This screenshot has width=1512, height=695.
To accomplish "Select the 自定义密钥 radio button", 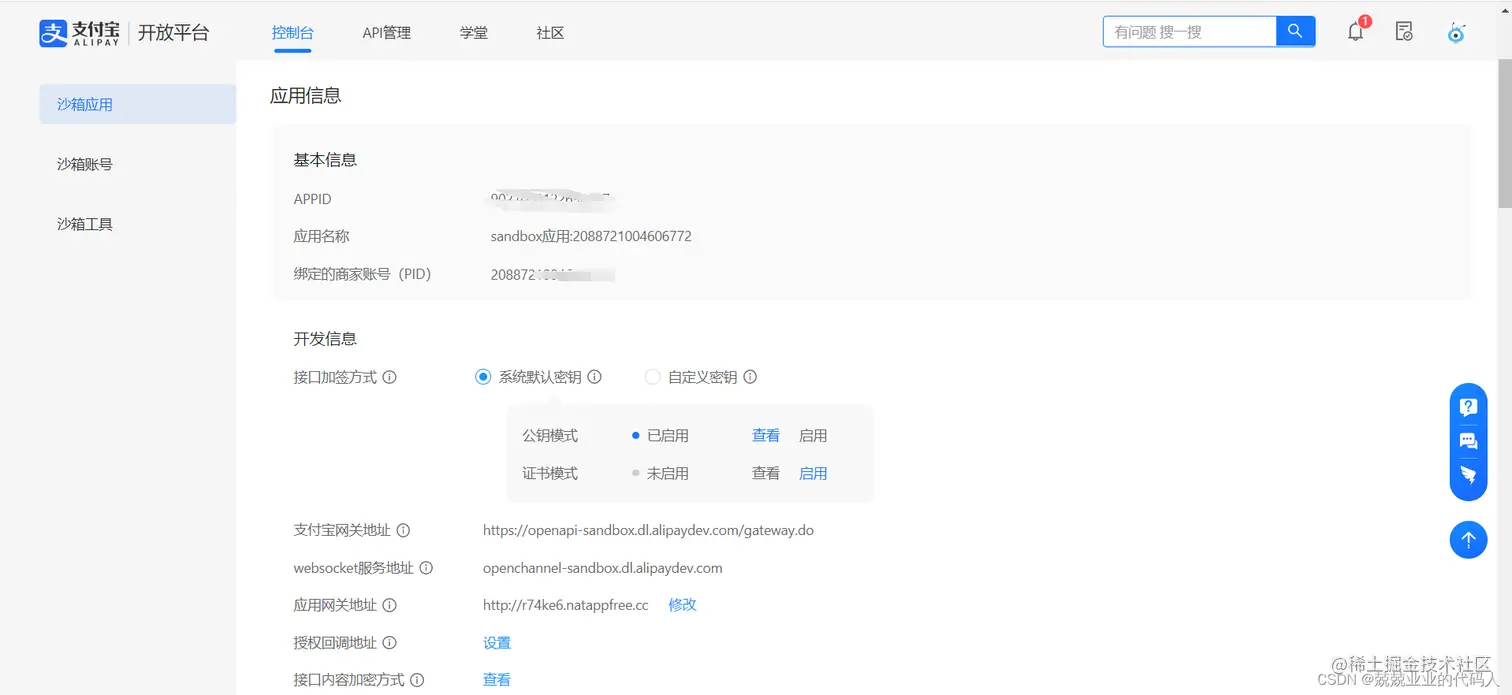I will (x=652, y=377).
